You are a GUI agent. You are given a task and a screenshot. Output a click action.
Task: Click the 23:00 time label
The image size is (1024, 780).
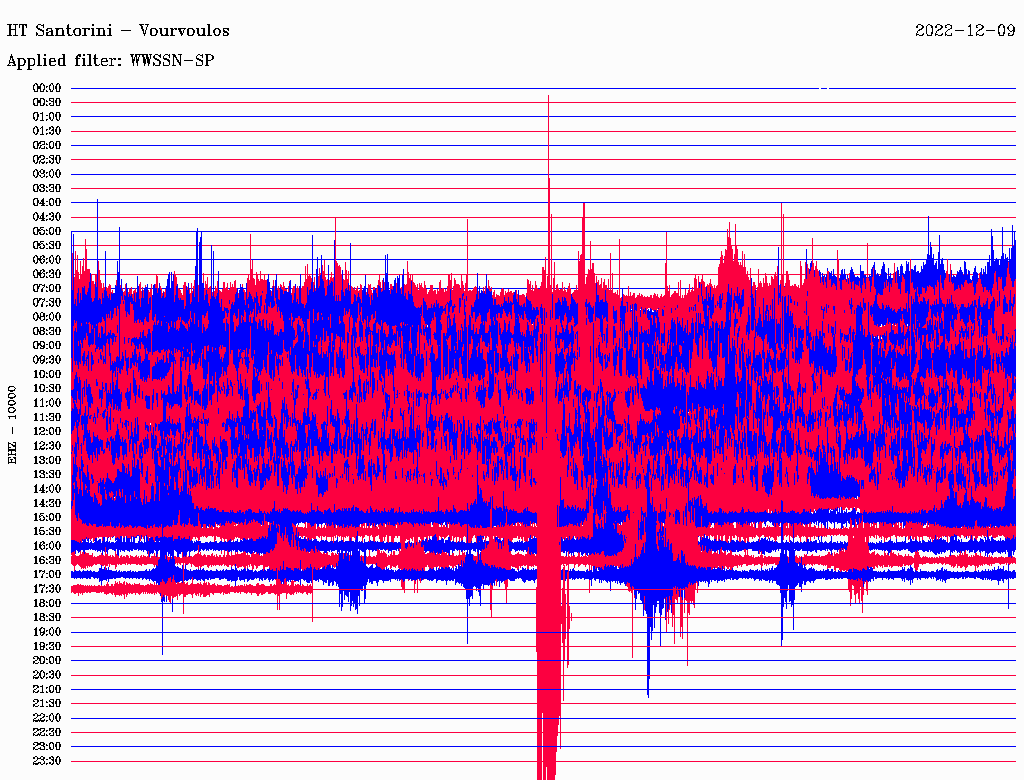pyautogui.click(x=47, y=747)
